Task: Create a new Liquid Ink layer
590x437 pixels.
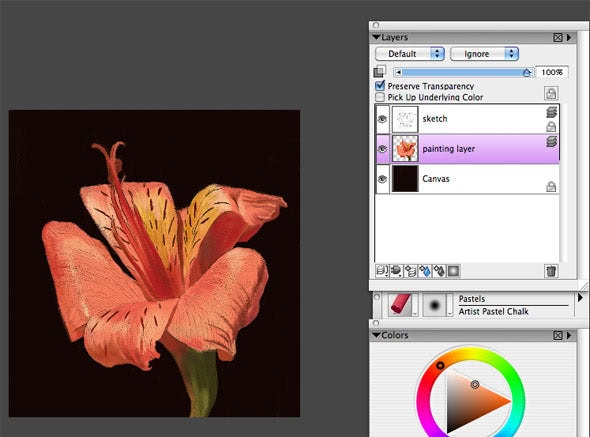Action: point(439,271)
